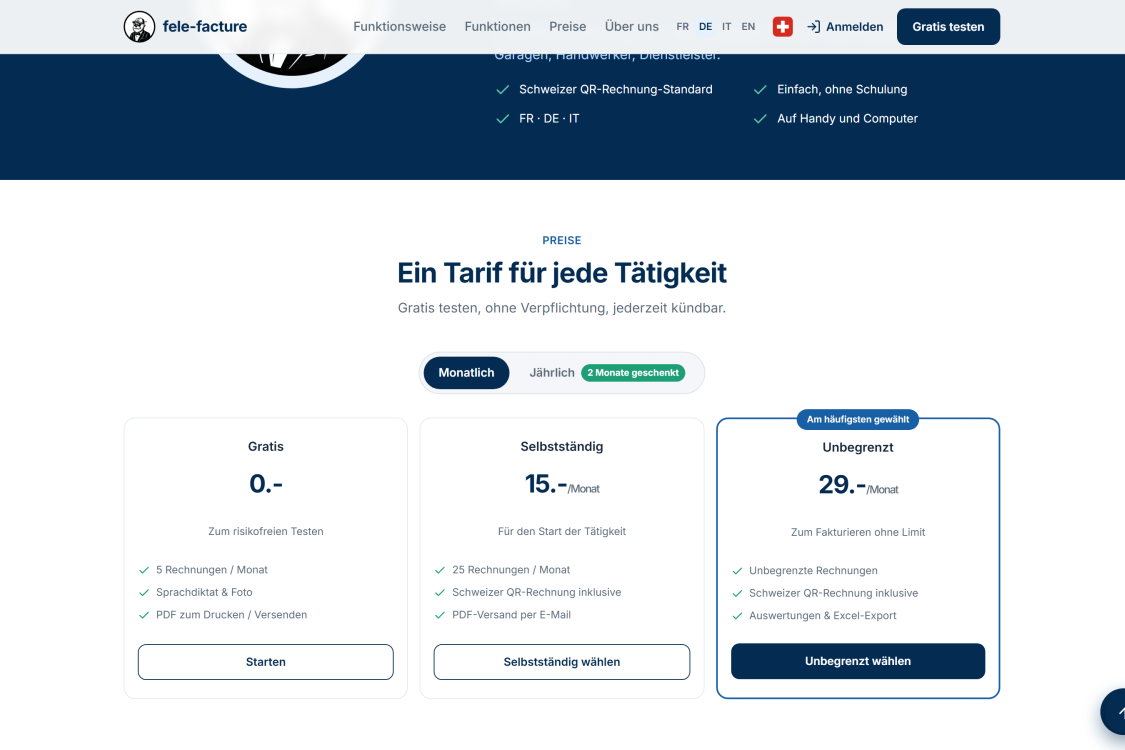The image size is (1125, 750).
Task: Click the text Zum risikofreien Testen
Action: (265, 531)
